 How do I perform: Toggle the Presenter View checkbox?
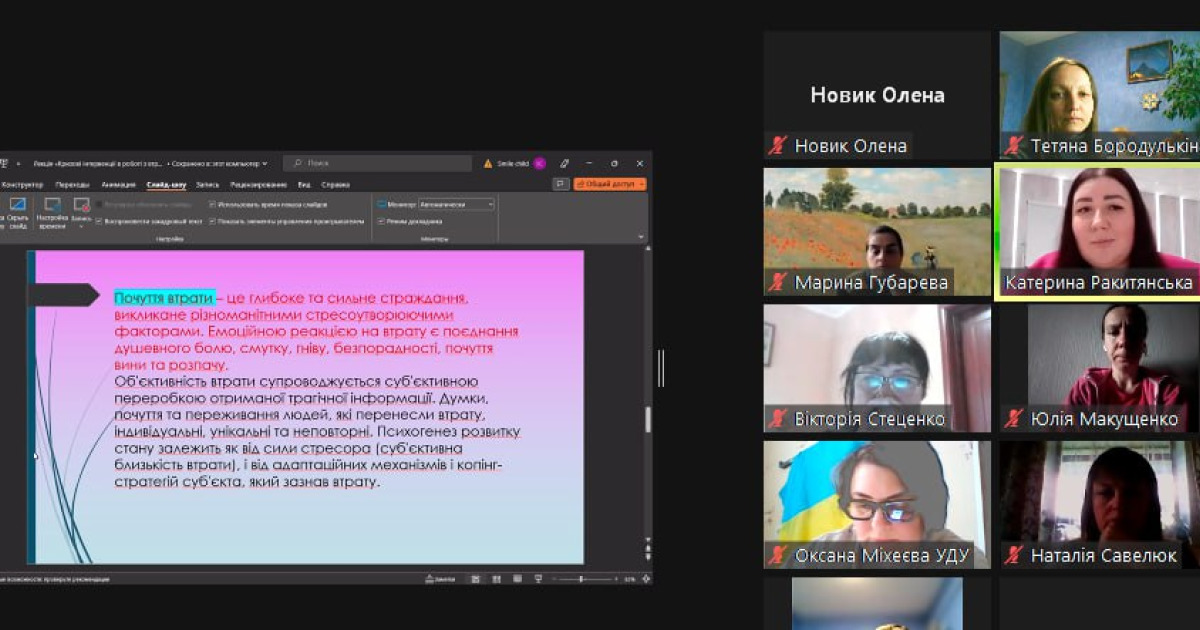(380, 221)
